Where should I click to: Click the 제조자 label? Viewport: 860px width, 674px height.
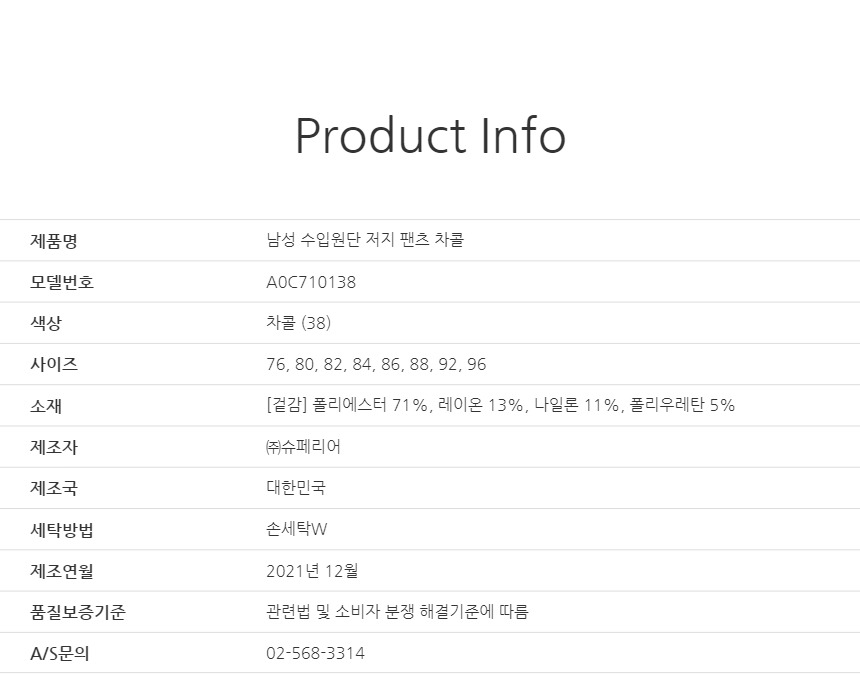(x=54, y=447)
